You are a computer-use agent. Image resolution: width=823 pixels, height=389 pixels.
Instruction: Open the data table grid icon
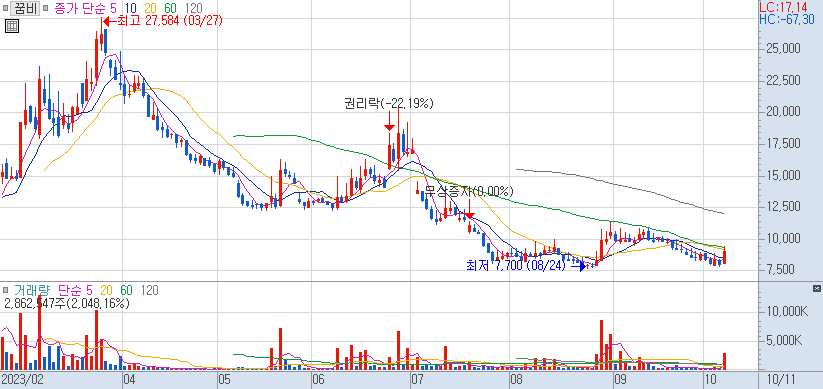click(12, 25)
